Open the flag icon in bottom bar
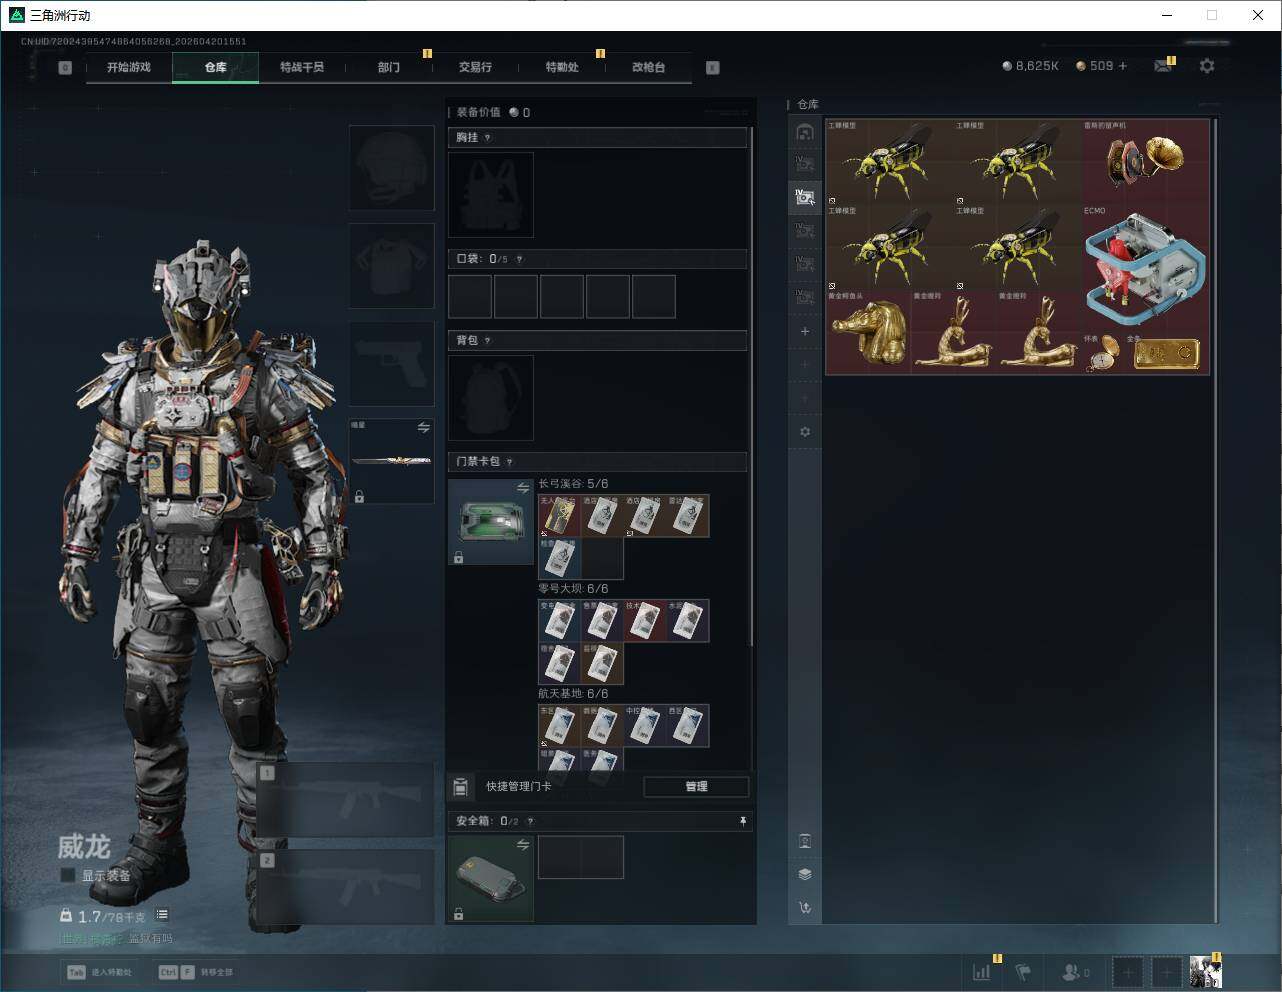Screen dimensions: 1282x992 (x=1023, y=971)
